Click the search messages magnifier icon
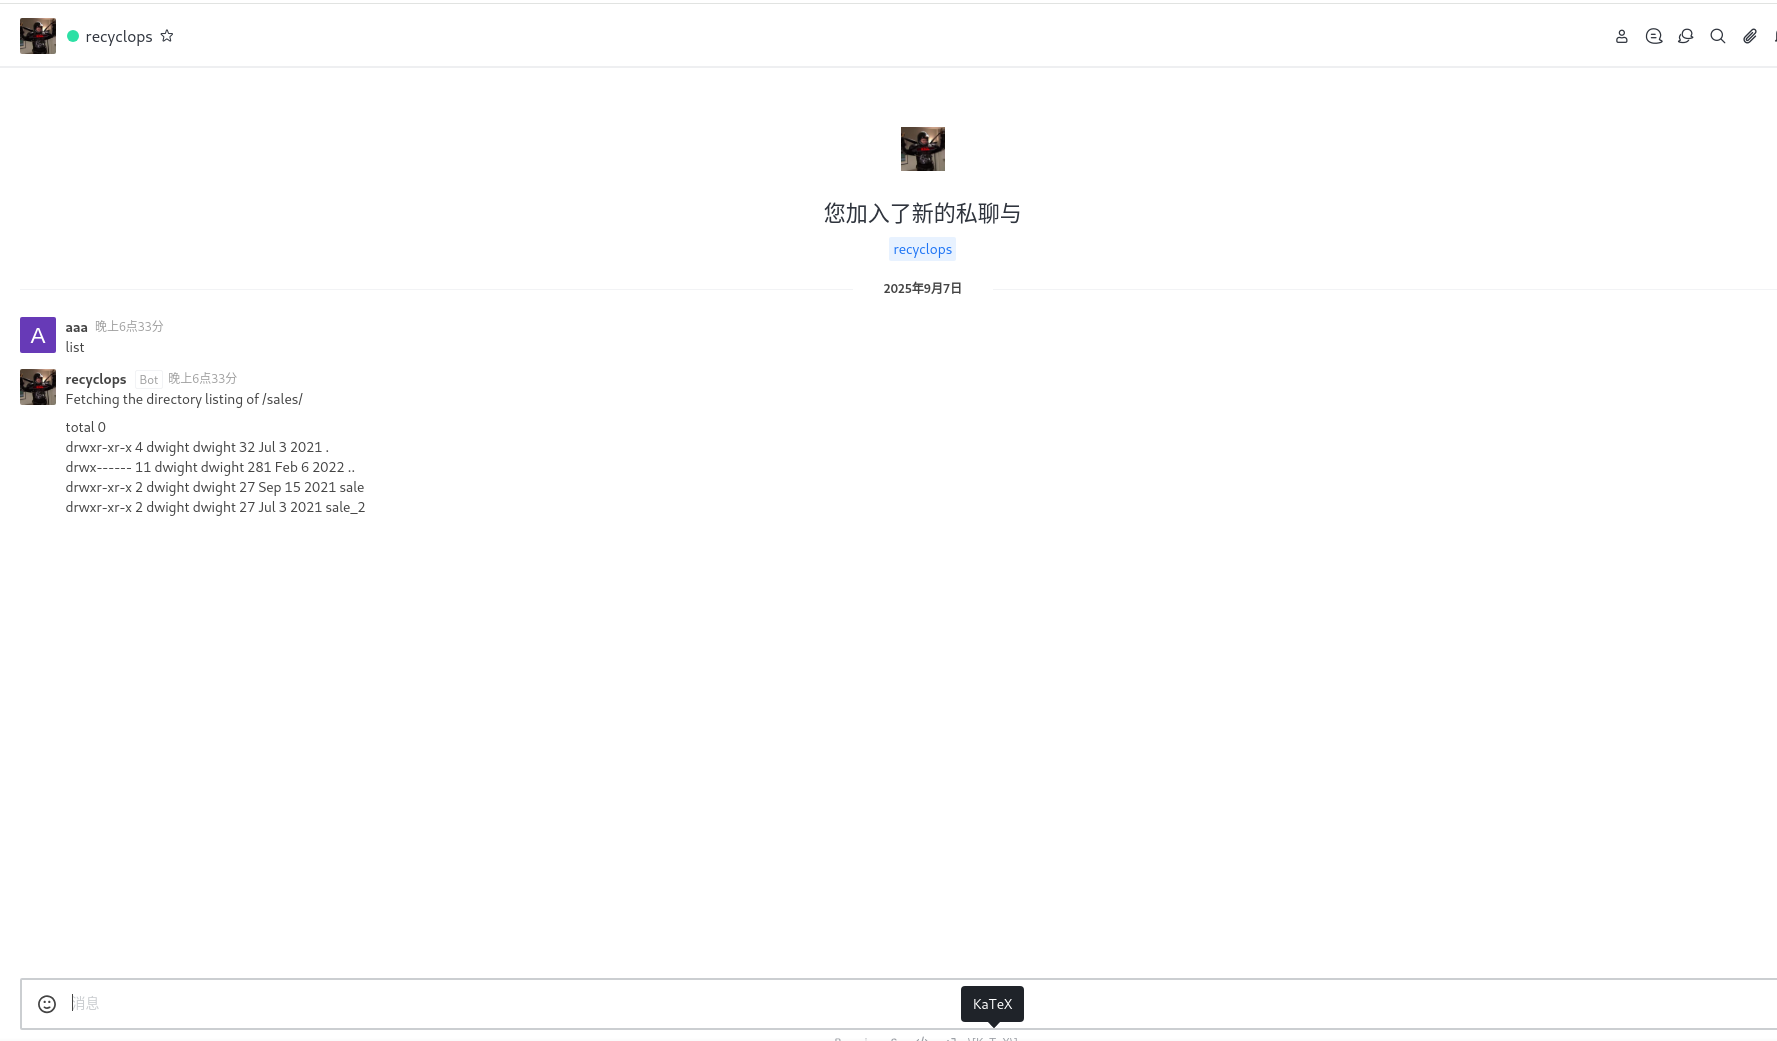The width and height of the screenshot is (1777, 1041). click(x=1717, y=37)
